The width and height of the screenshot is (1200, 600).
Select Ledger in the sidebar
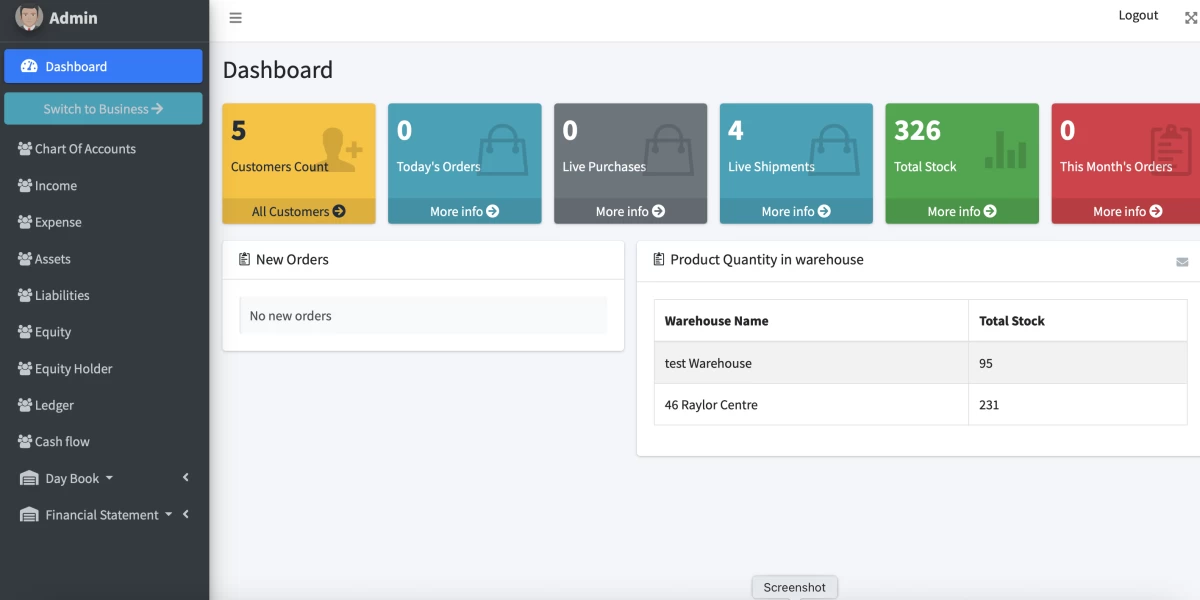point(54,405)
